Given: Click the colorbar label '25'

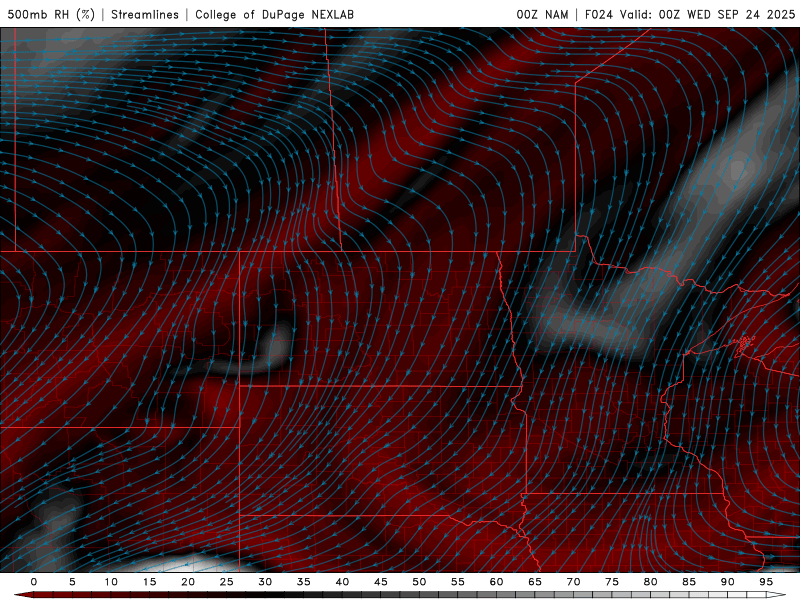Looking at the screenshot, I should pyautogui.click(x=227, y=582).
